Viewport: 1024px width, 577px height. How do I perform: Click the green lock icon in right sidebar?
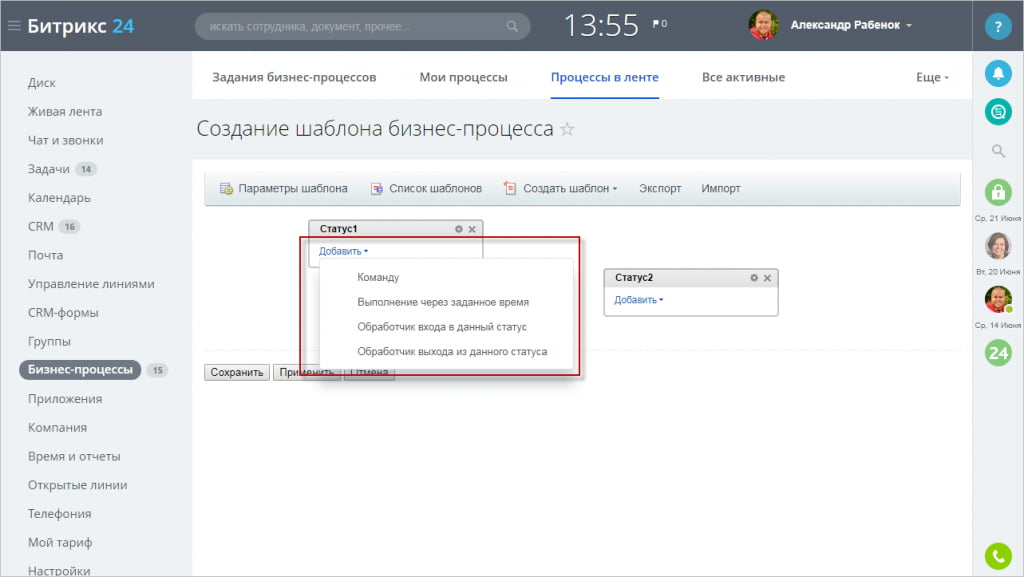click(x=998, y=193)
